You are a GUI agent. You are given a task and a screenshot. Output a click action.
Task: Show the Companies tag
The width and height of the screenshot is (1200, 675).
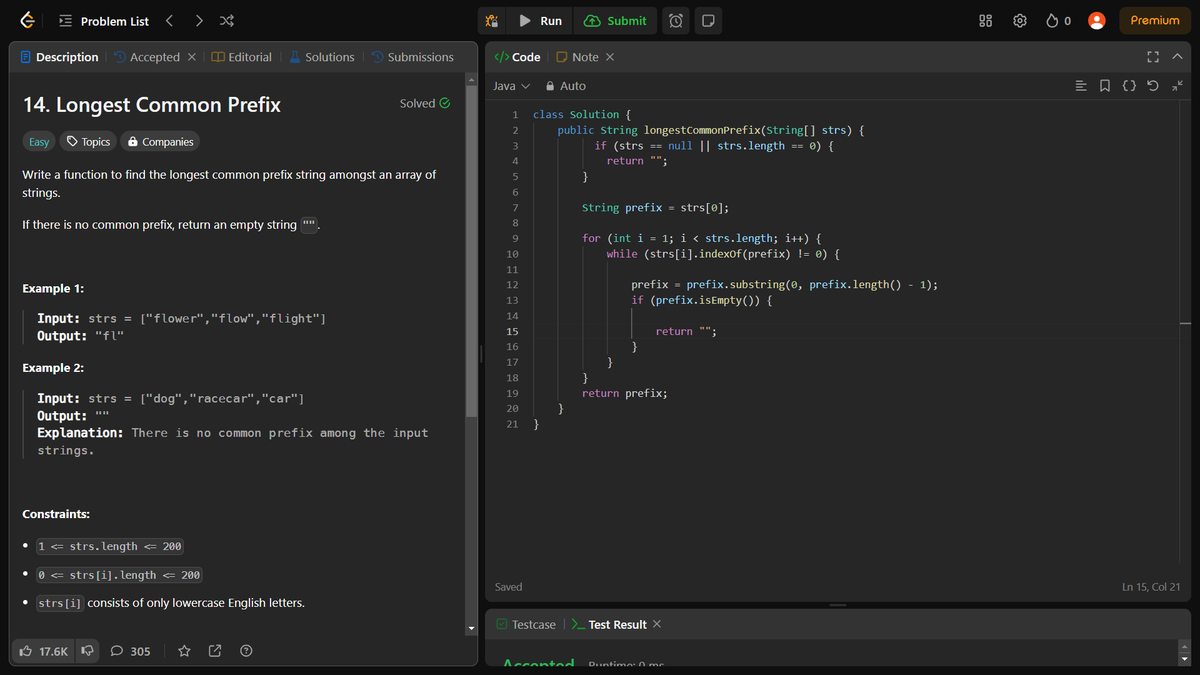[160, 142]
